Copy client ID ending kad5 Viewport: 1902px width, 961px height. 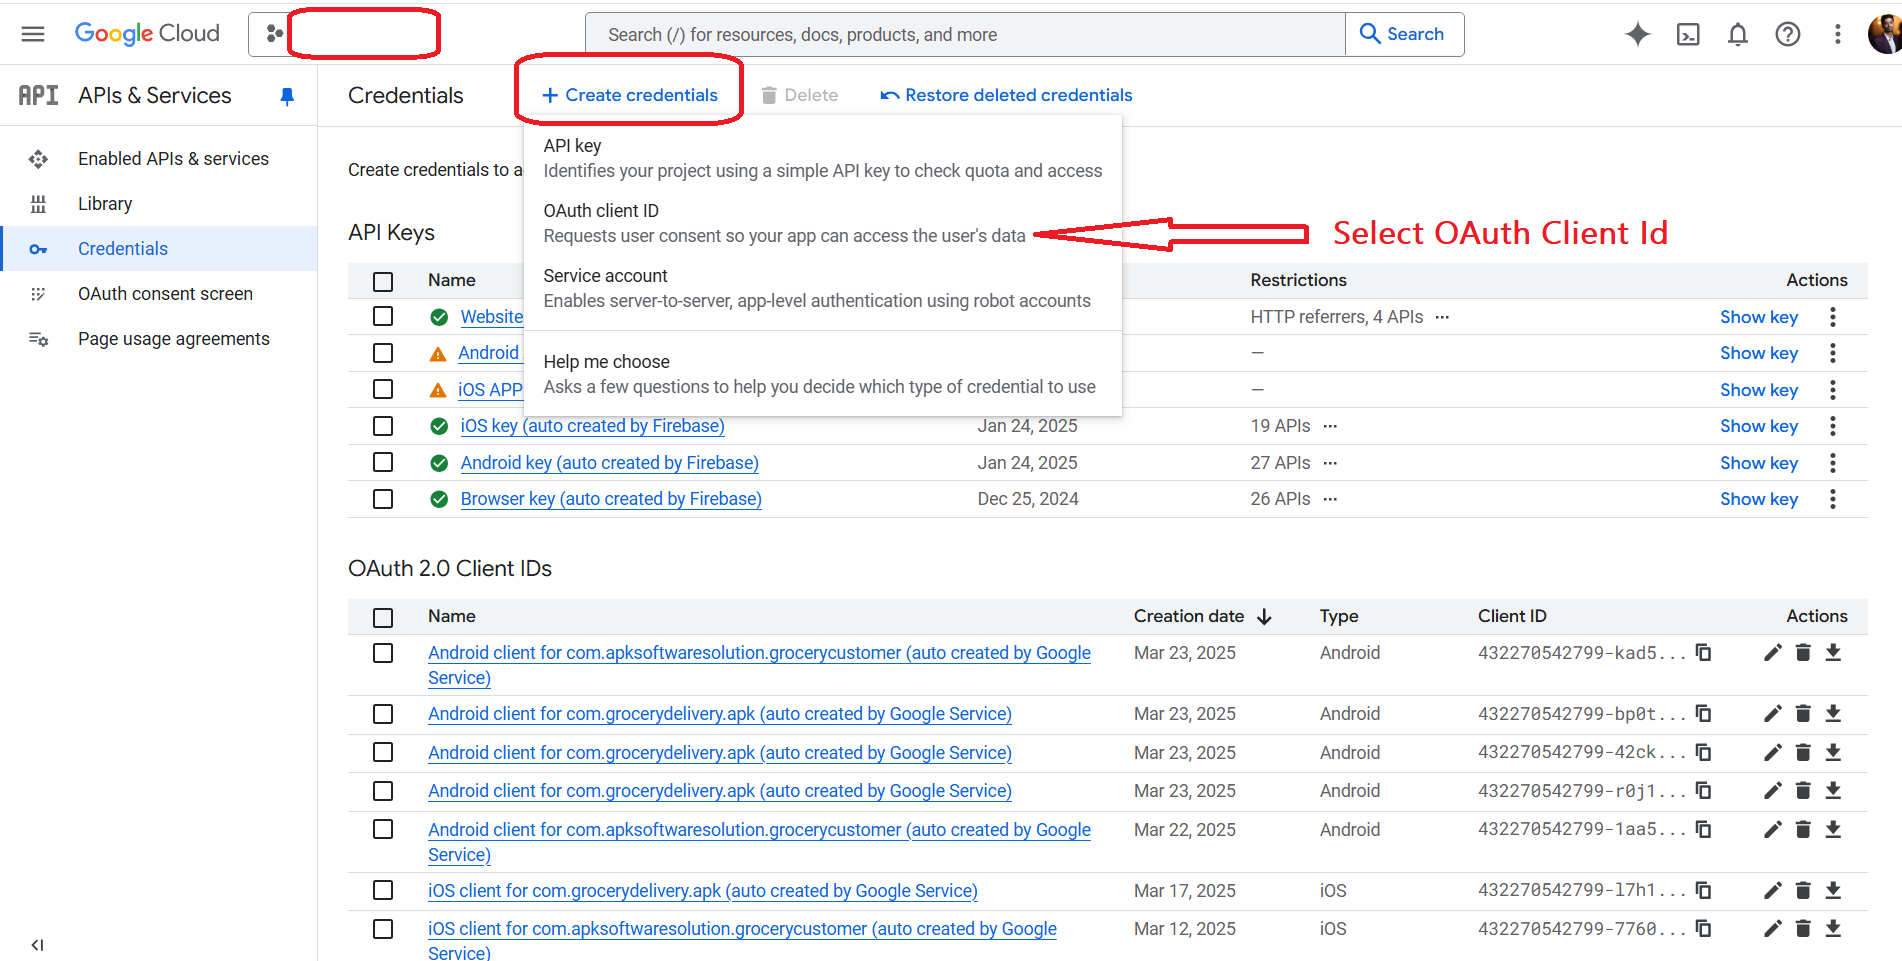click(x=1704, y=653)
